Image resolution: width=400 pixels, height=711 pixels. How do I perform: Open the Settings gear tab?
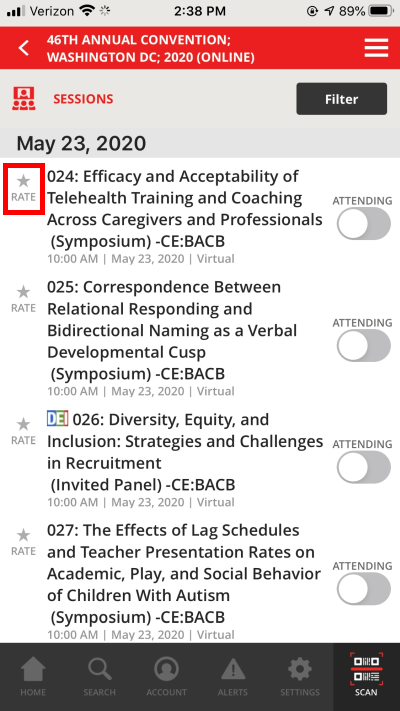tap(300, 677)
